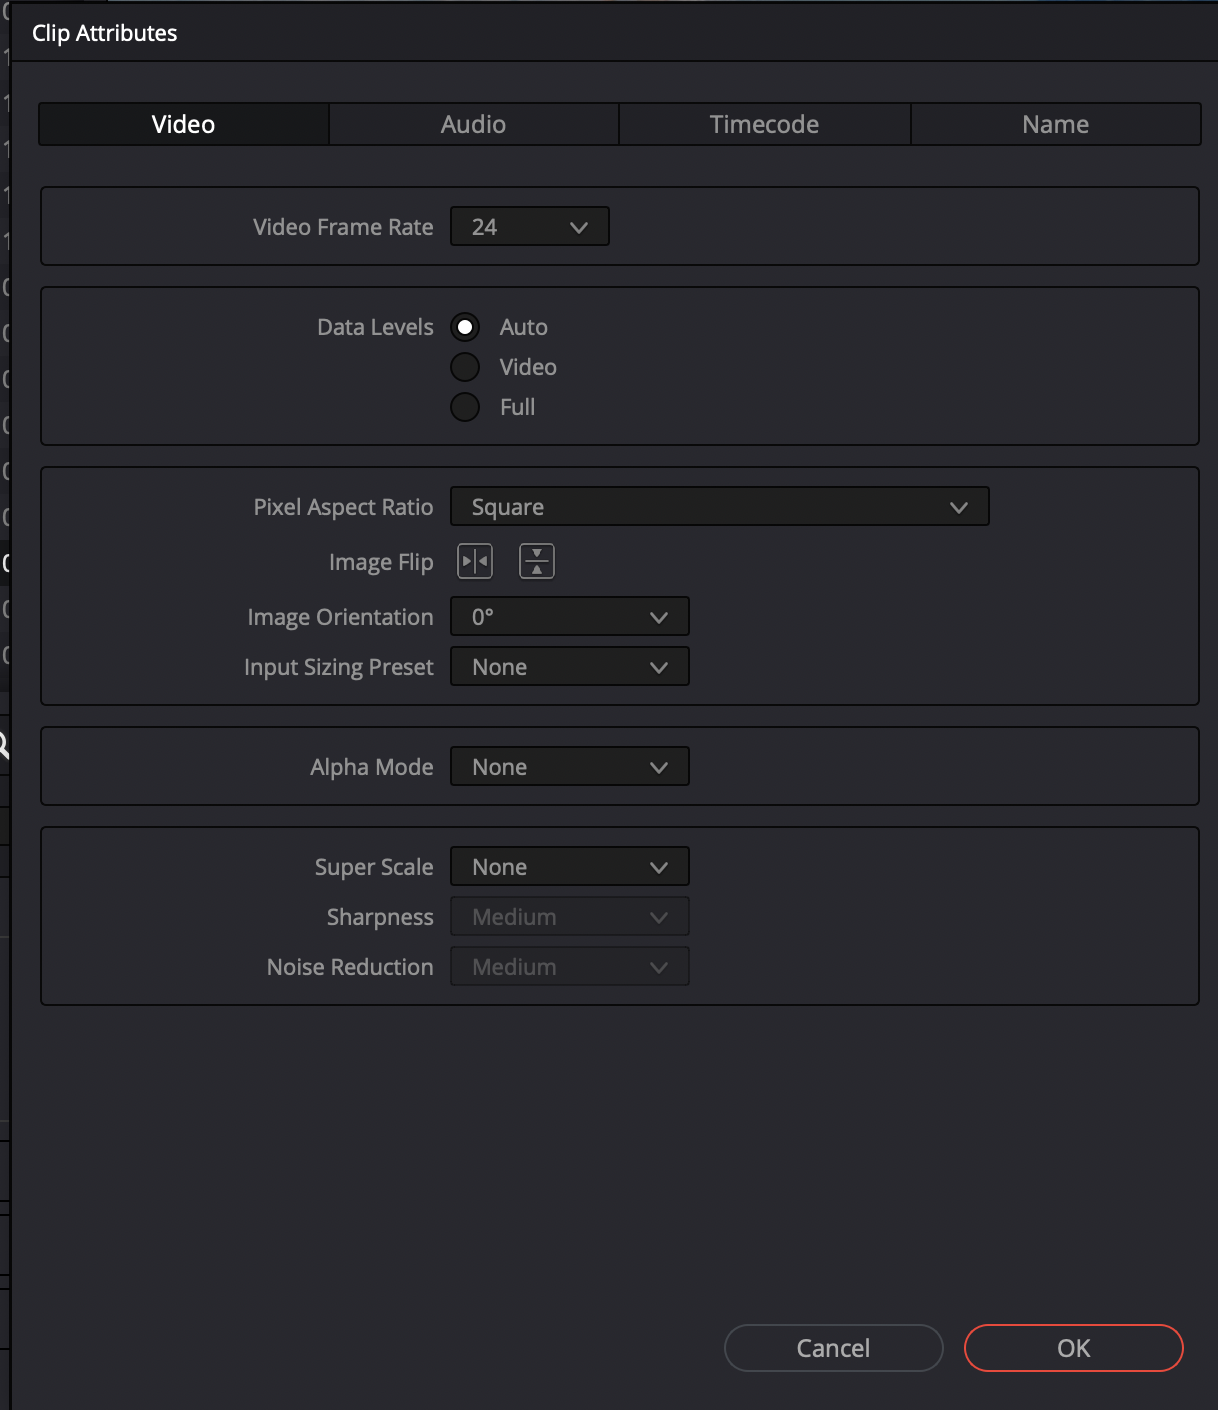
Task: Switch to the Audio tab
Action: (x=474, y=124)
